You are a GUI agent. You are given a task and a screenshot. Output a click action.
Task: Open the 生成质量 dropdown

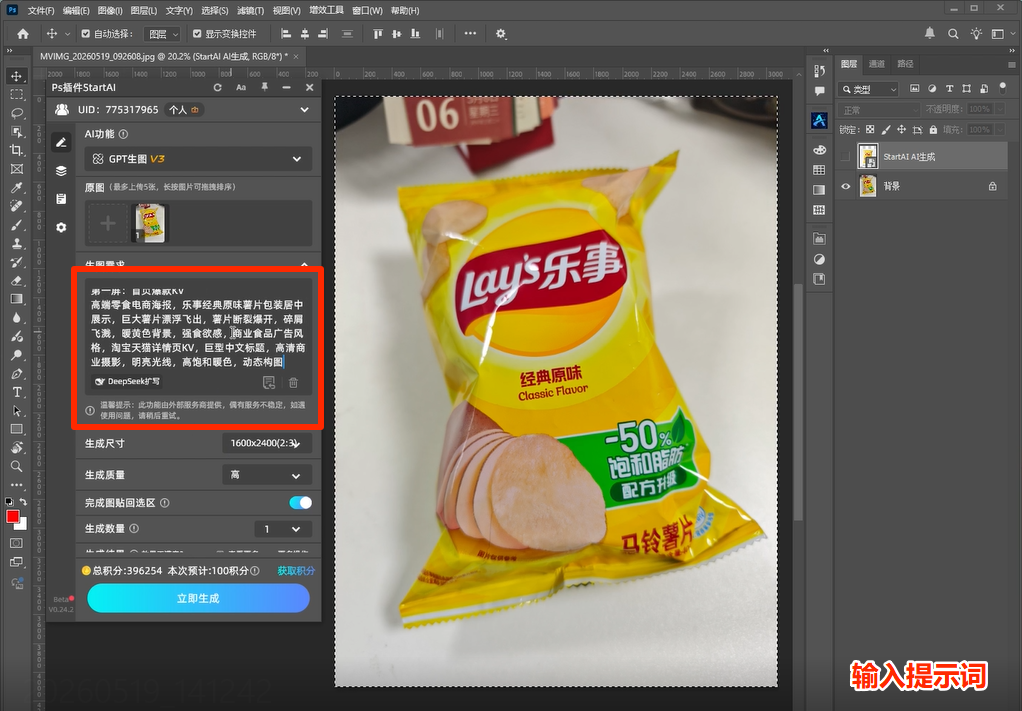(267, 475)
